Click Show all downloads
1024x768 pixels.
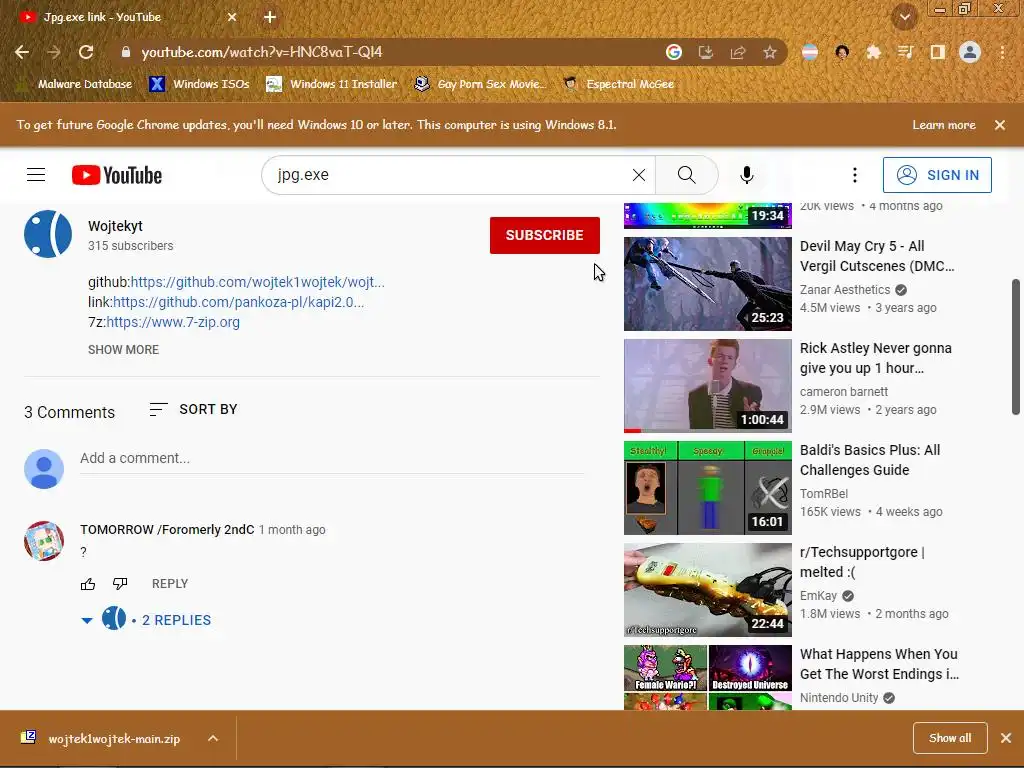950,738
